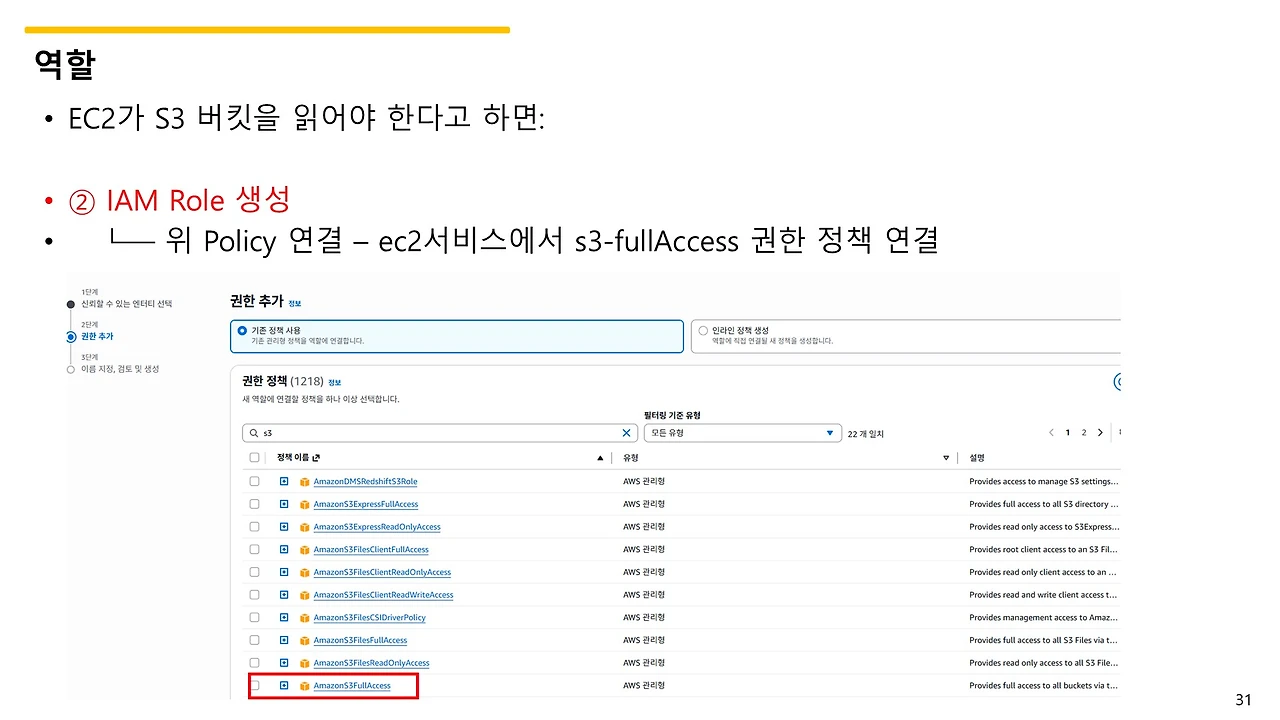Toggle the select-all policies header checkbox
The width and height of the screenshot is (1280, 720).
click(x=254, y=458)
